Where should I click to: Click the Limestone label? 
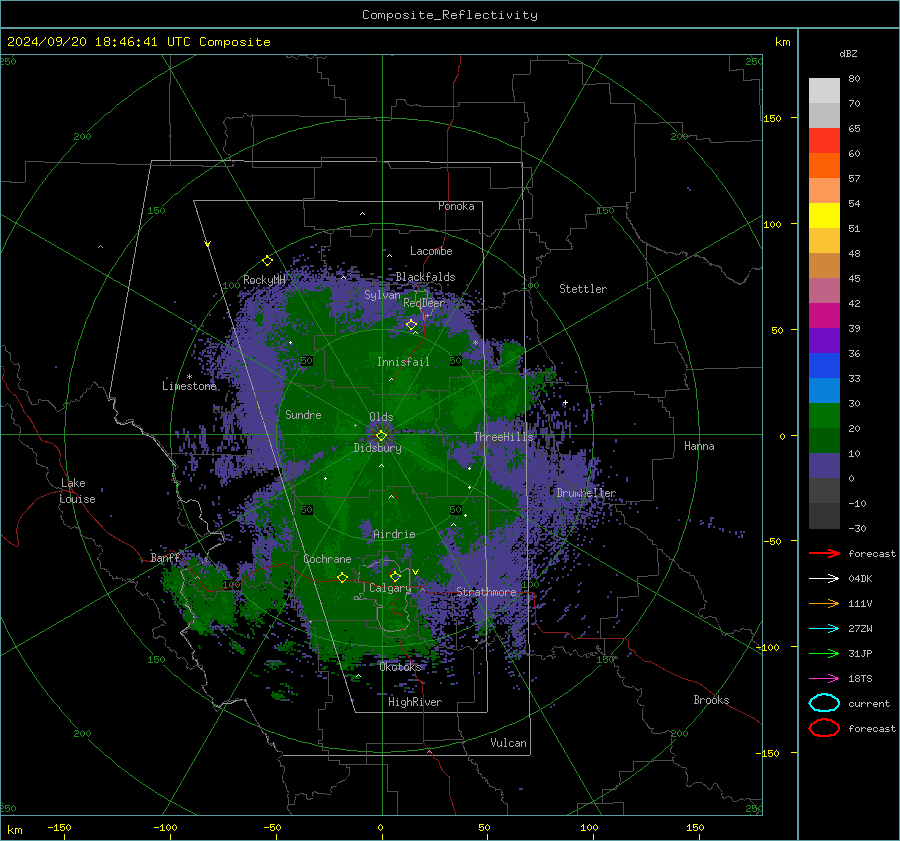[x=189, y=386]
